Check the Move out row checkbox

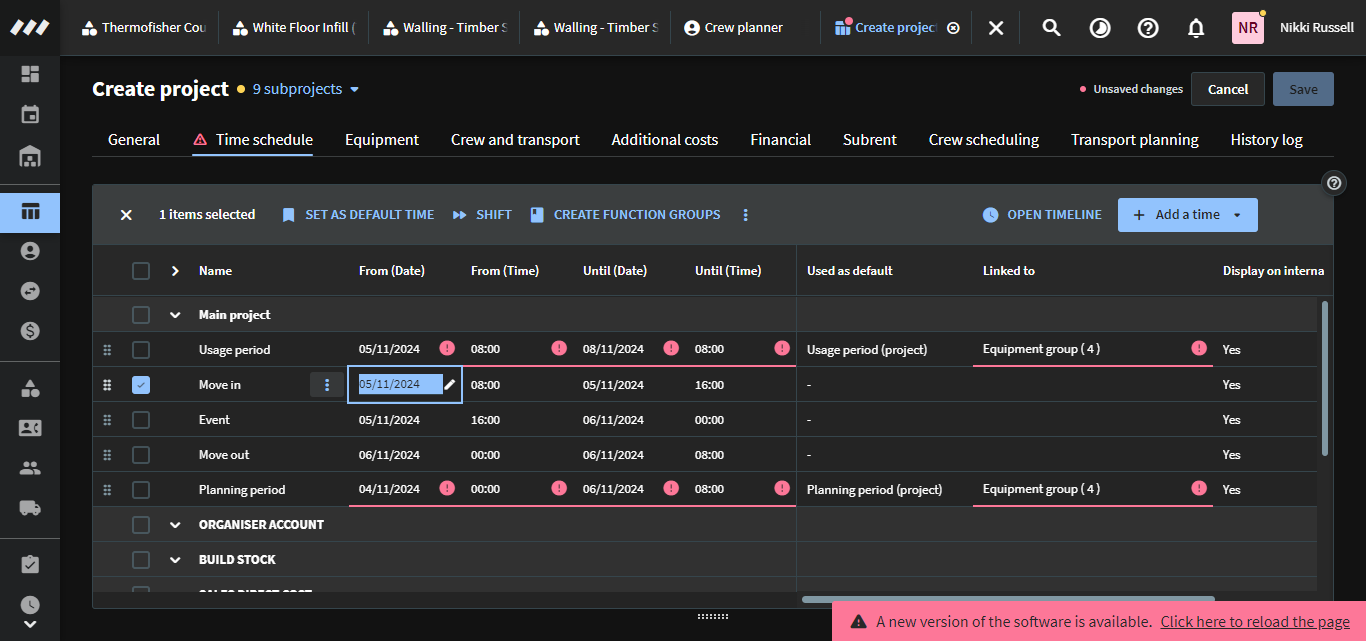click(141, 455)
